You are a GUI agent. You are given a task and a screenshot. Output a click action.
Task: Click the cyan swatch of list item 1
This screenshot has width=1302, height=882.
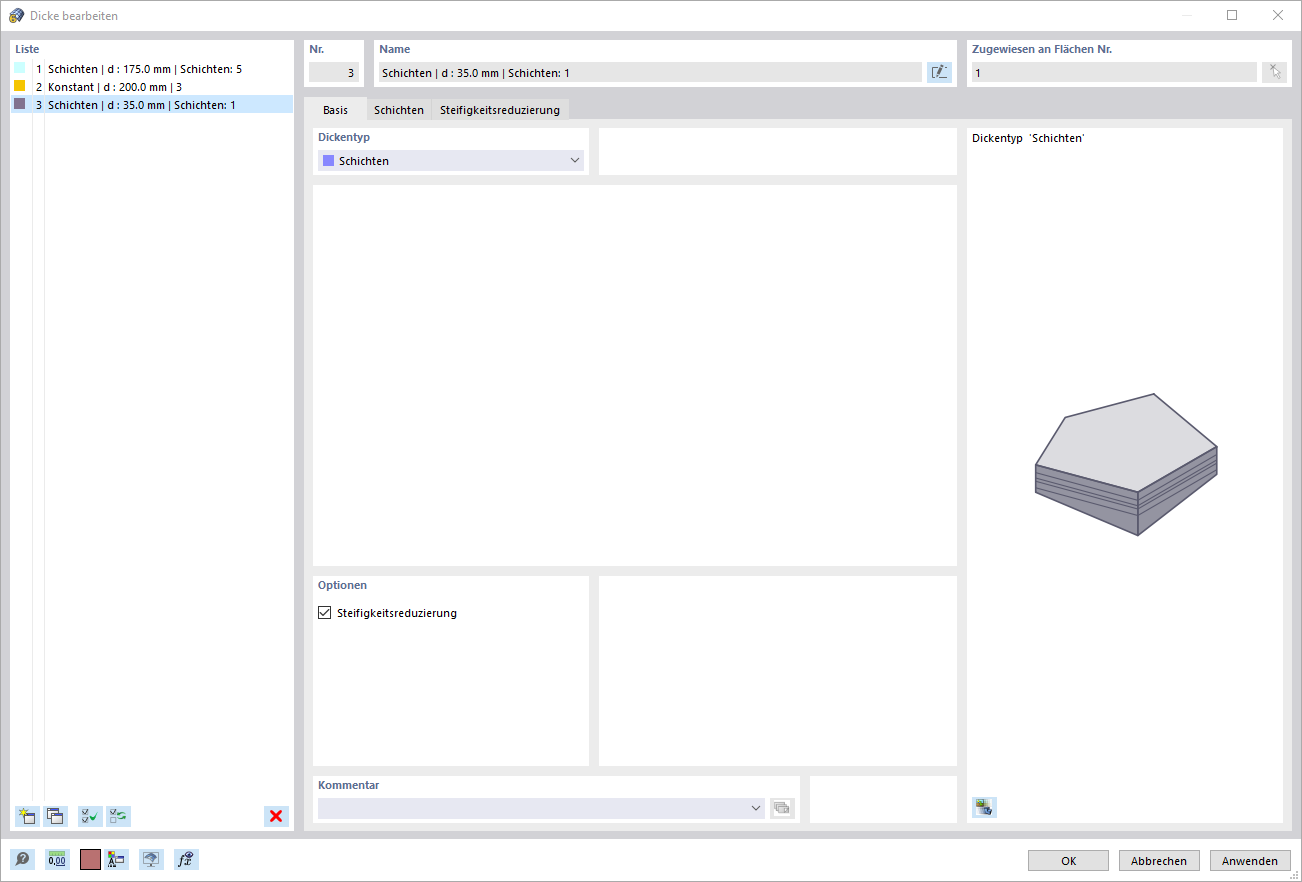[20, 68]
